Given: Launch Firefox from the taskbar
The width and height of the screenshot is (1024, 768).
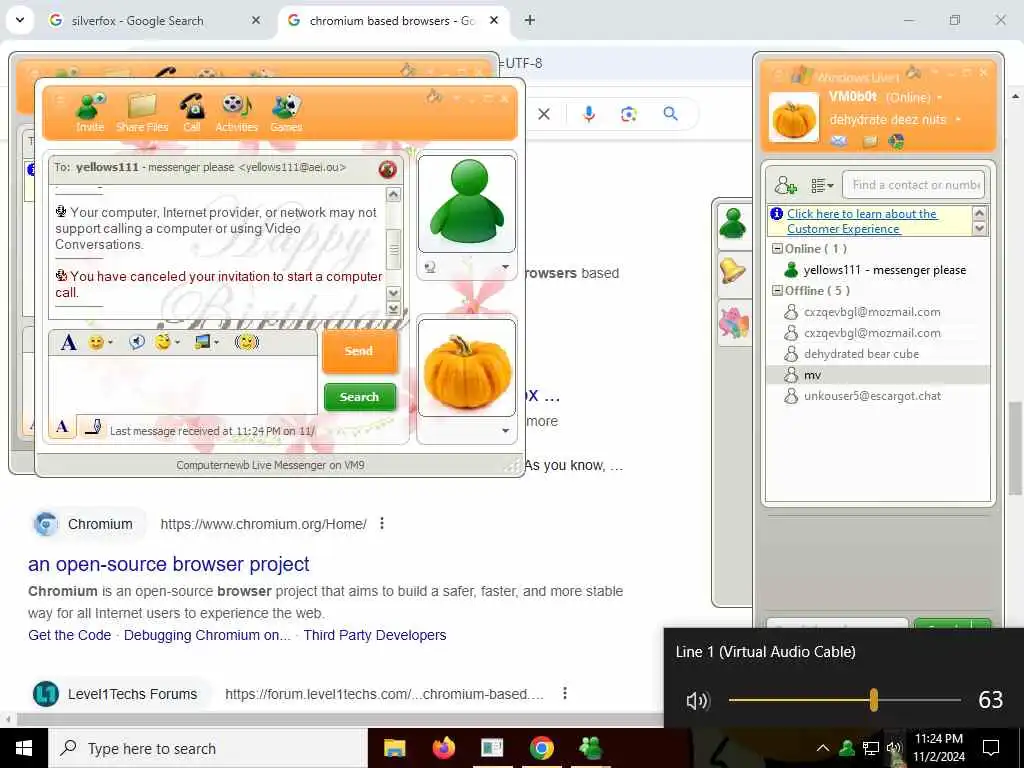Looking at the screenshot, I should [443, 748].
